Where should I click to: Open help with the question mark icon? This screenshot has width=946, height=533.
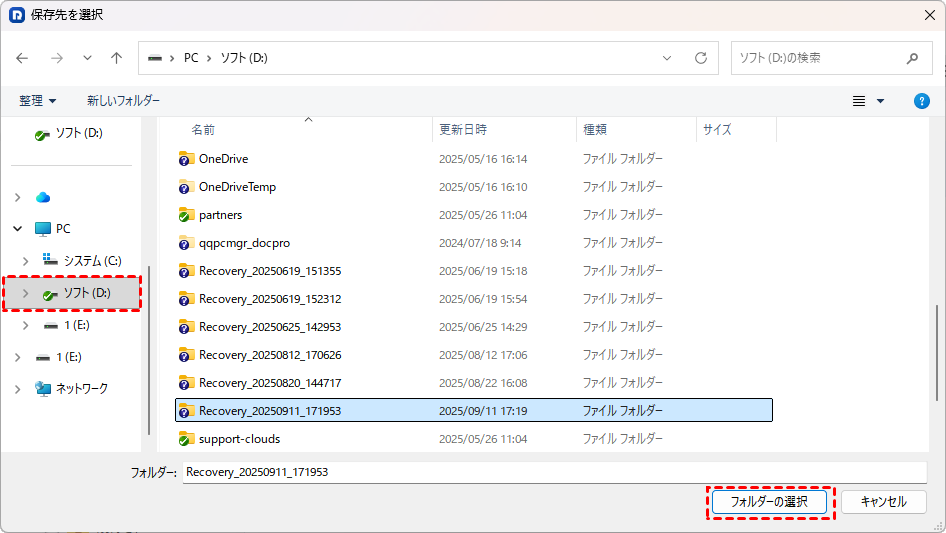tap(921, 101)
